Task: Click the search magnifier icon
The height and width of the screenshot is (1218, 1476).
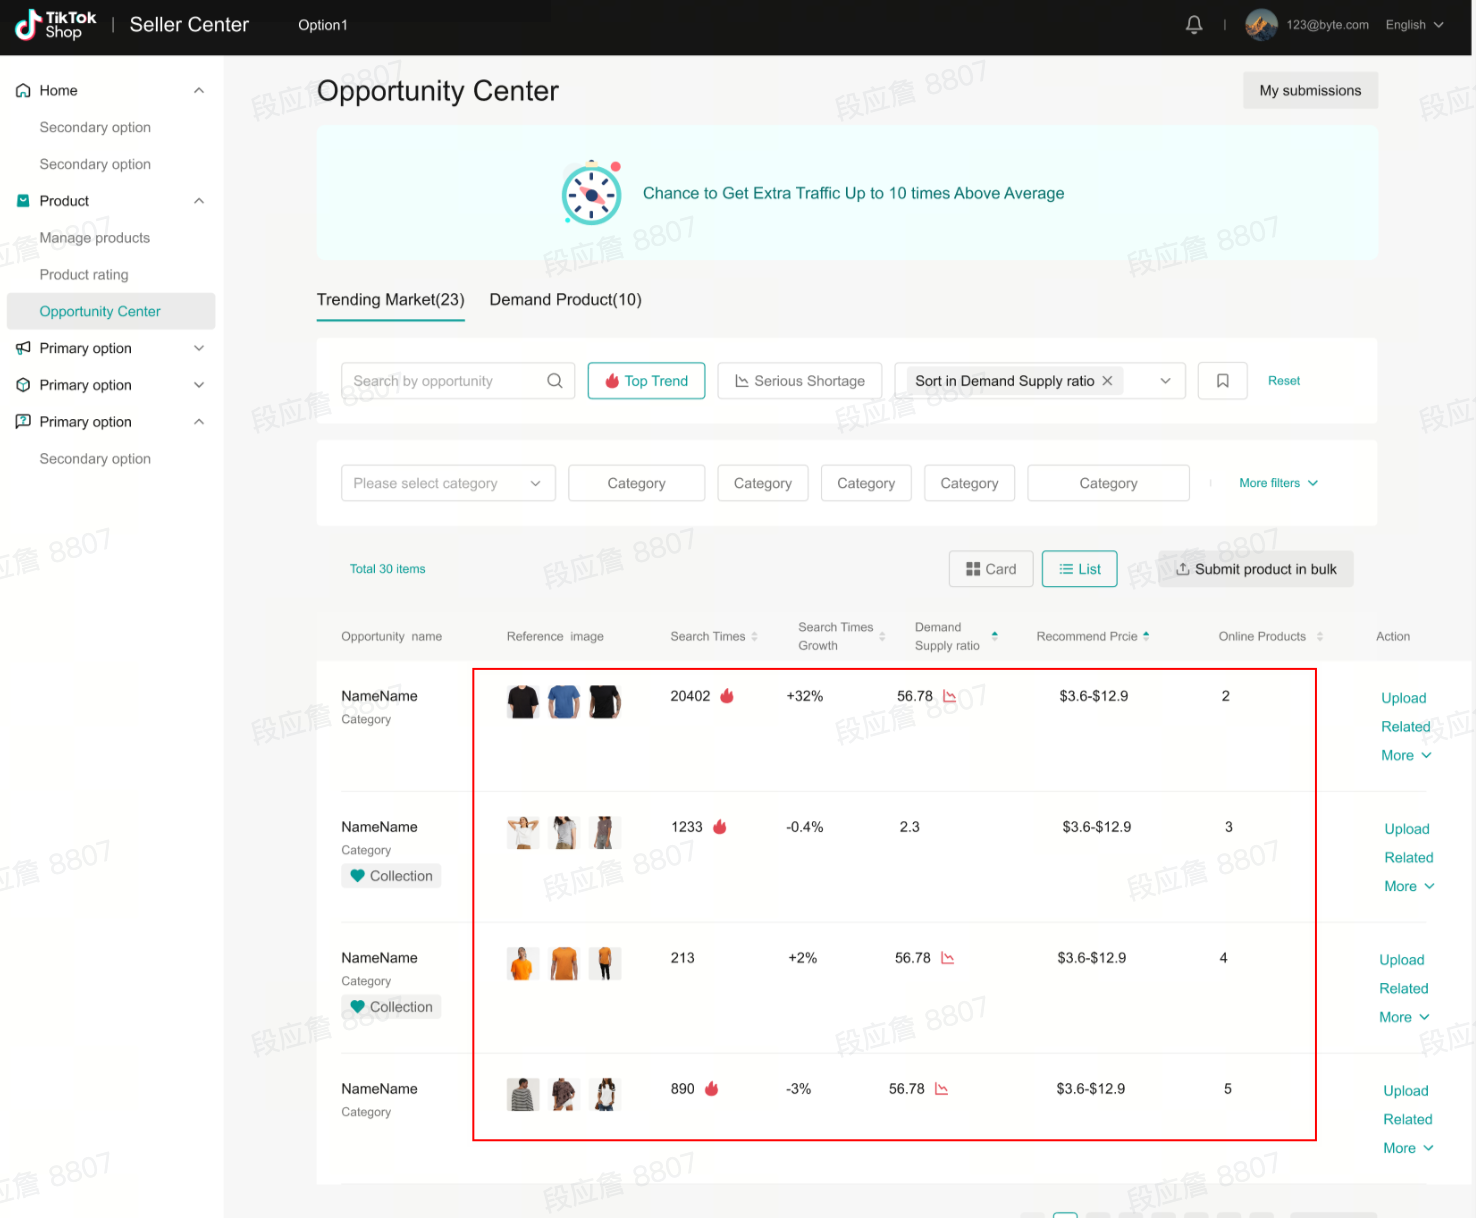Action: [x=554, y=381]
